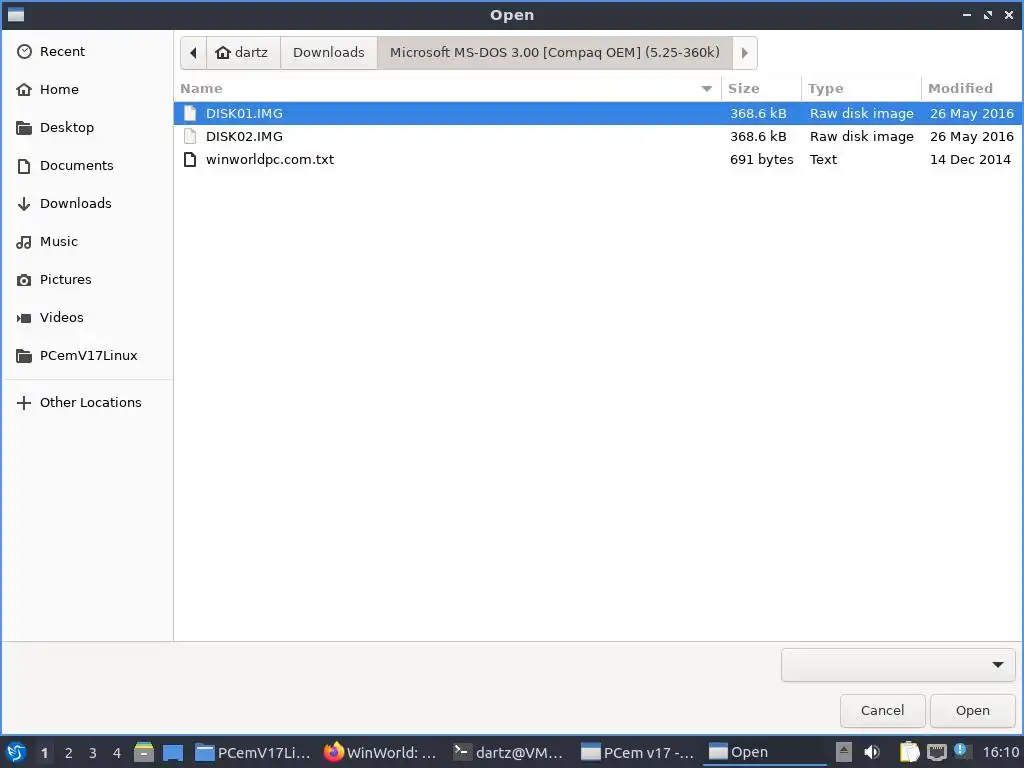Open the start menu icon in taskbar
Screen dimensions: 1024x768
point(16,752)
